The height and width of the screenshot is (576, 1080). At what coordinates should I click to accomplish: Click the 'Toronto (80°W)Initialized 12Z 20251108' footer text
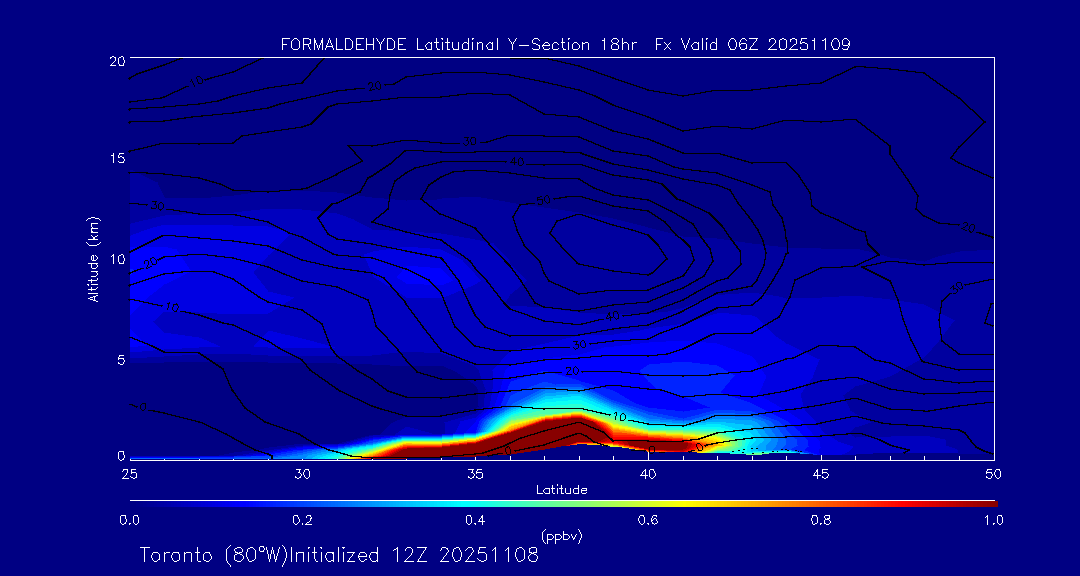(x=340, y=555)
